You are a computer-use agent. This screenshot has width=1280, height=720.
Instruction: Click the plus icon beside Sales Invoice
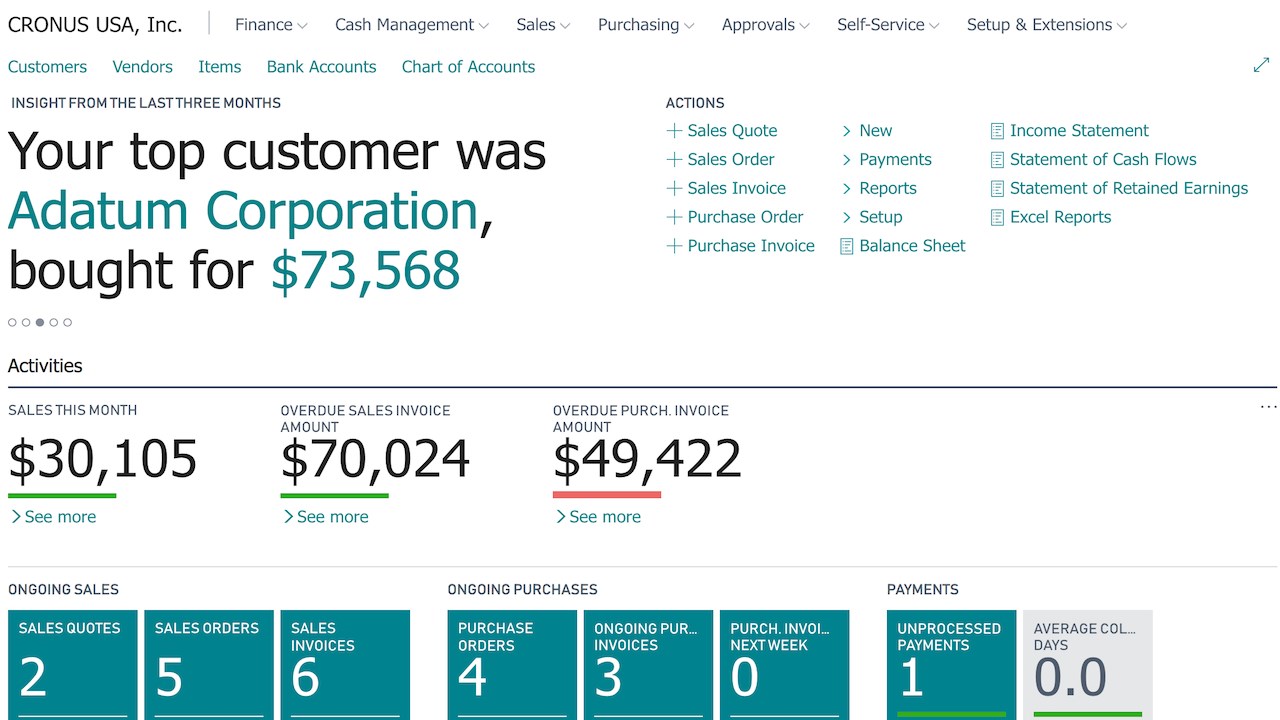coord(674,189)
